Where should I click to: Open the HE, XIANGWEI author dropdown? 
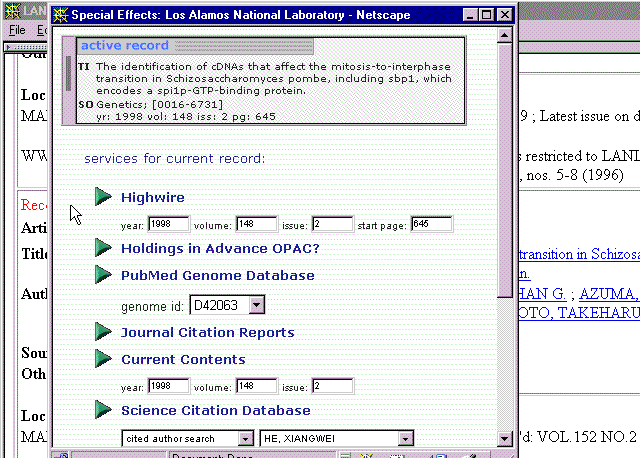point(405,439)
